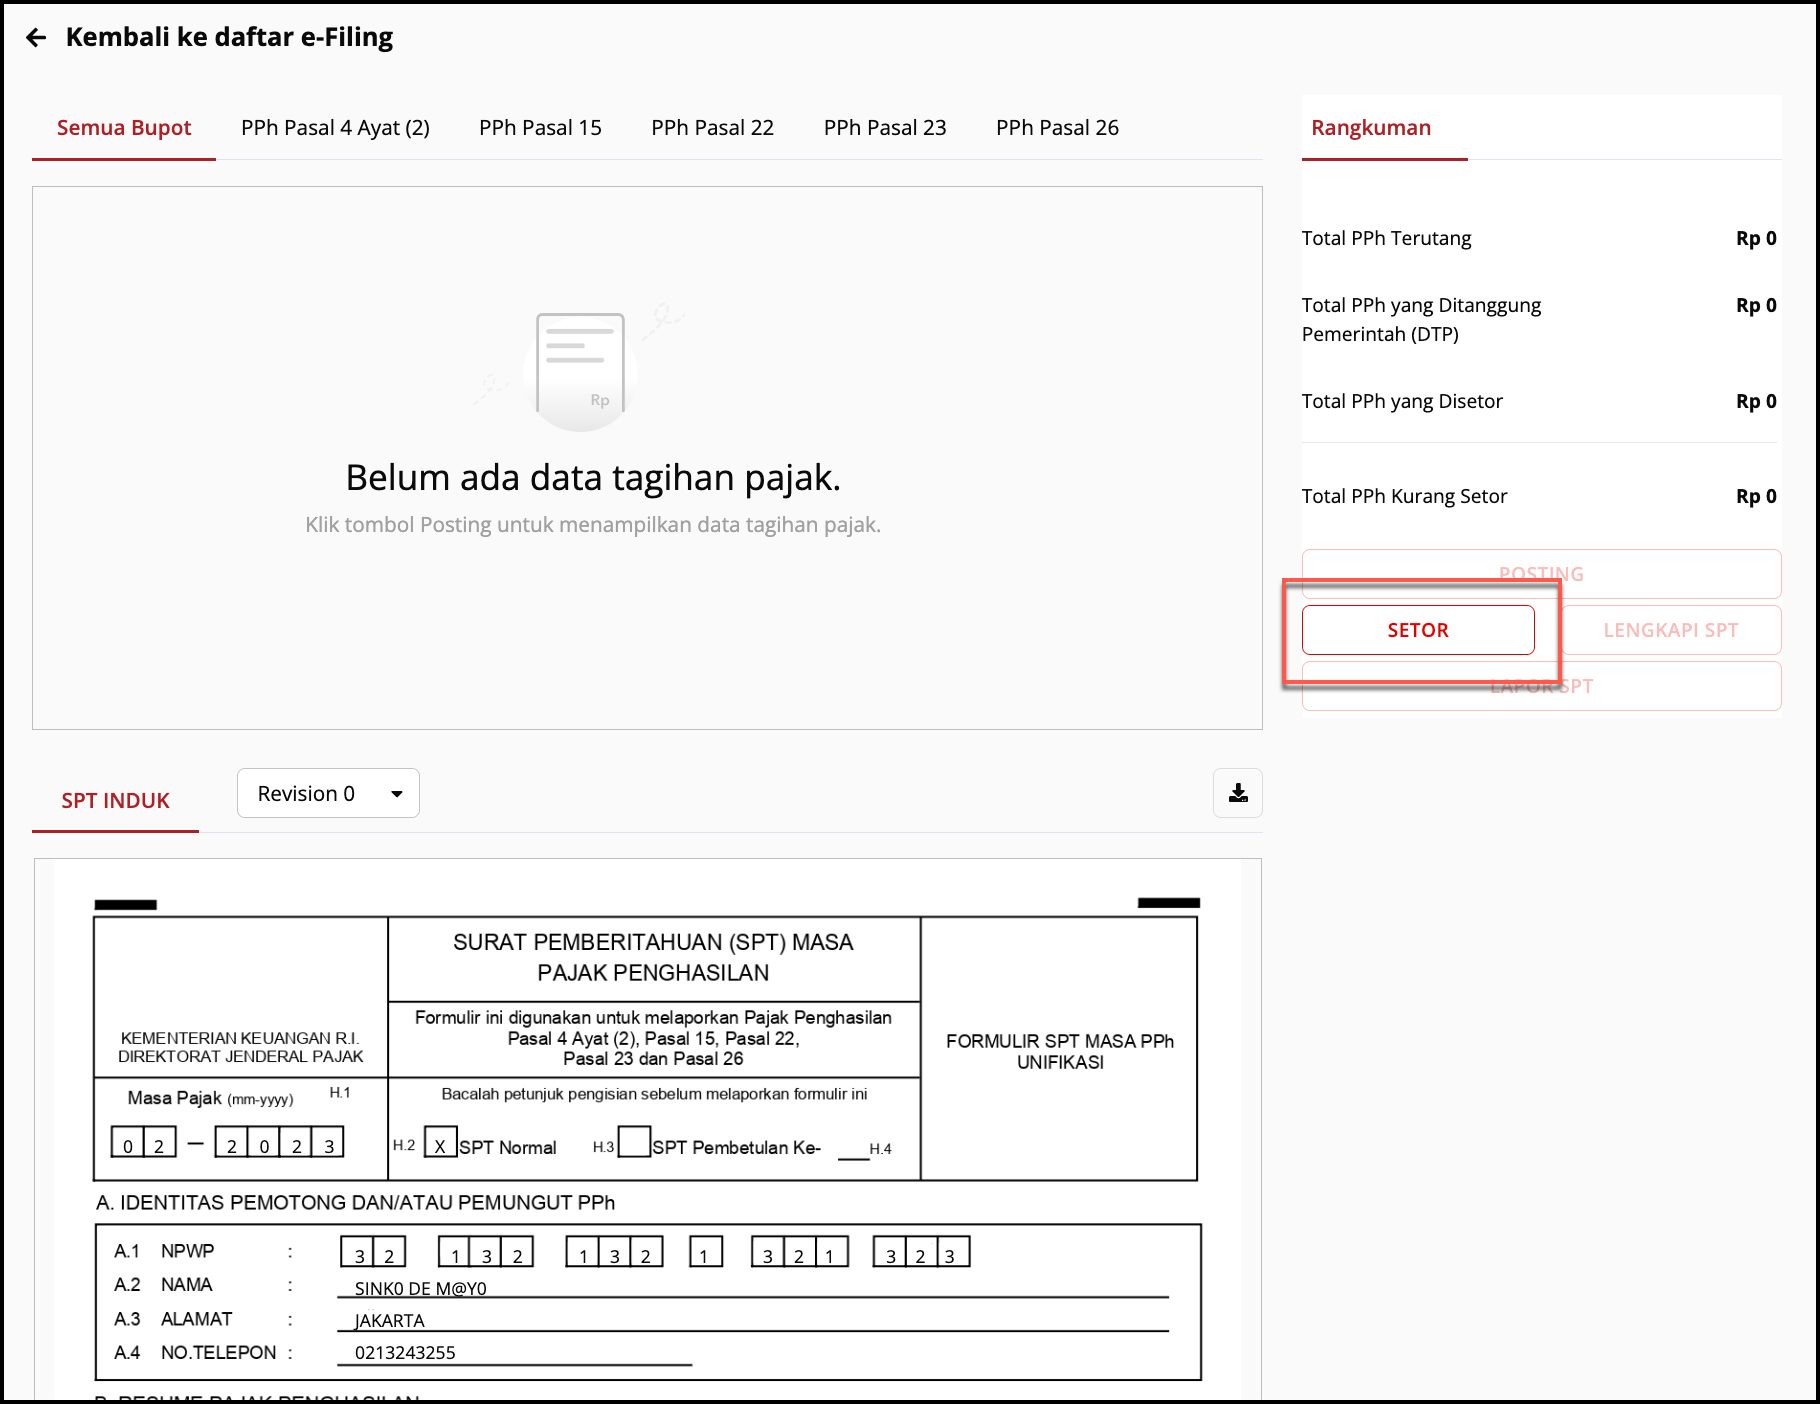The height and width of the screenshot is (1404, 1820).
Task: View the PPh Pasal 26 tab
Action: tap(1056, 128)
